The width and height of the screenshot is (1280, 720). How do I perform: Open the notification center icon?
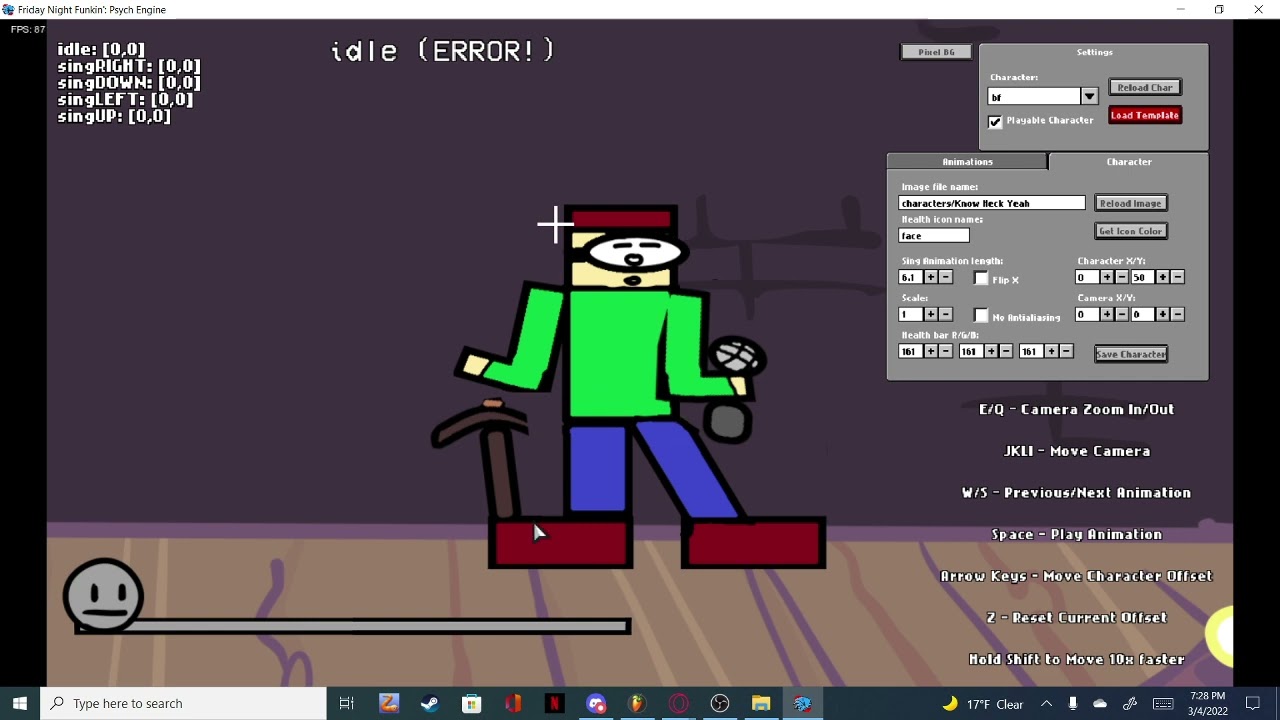[1253, 703]
